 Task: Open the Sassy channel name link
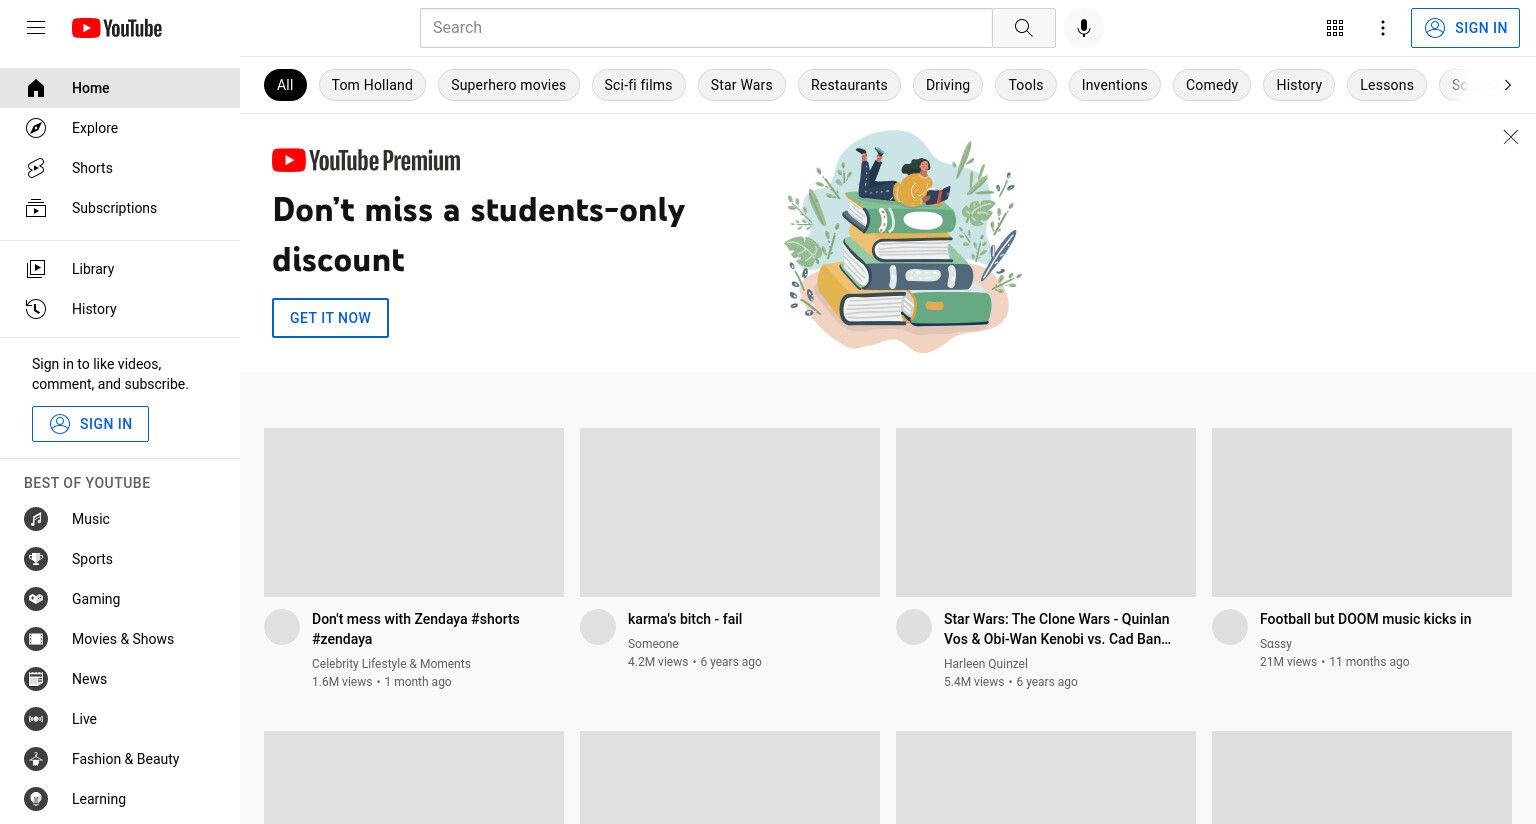(x=1276, y=644)
